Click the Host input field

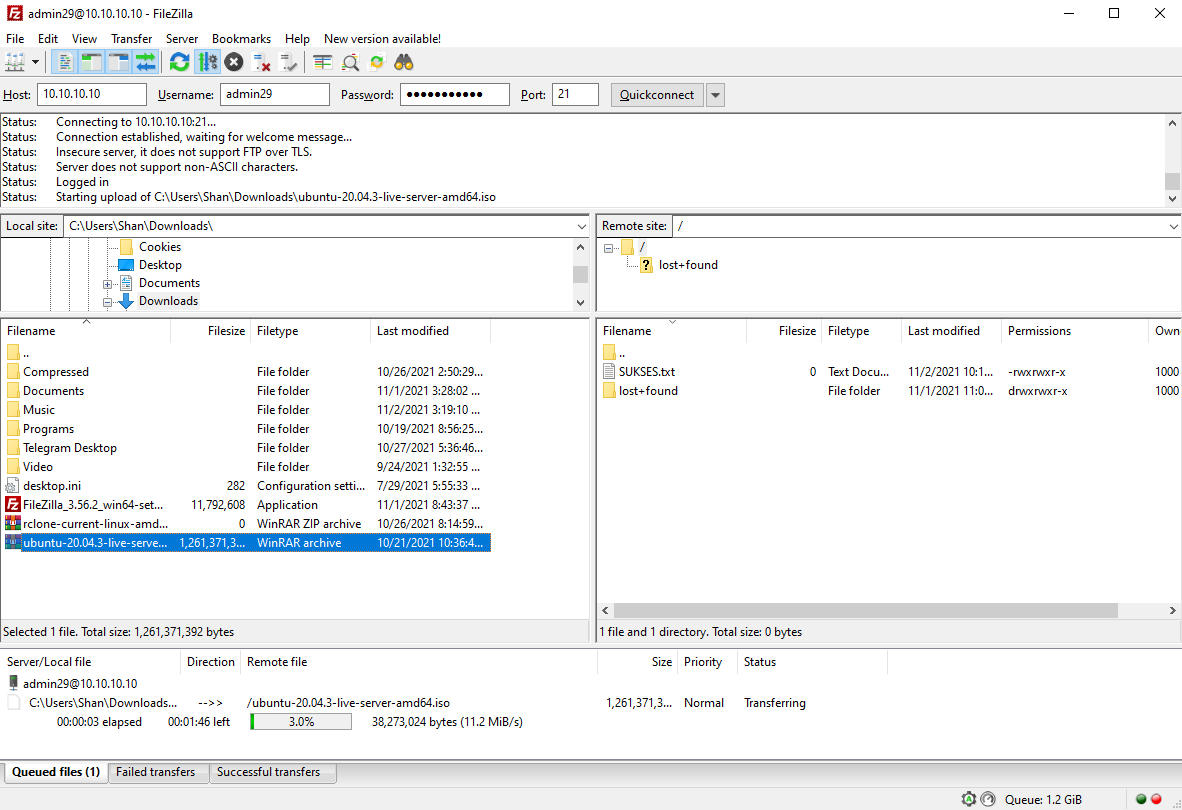point(91,94)
